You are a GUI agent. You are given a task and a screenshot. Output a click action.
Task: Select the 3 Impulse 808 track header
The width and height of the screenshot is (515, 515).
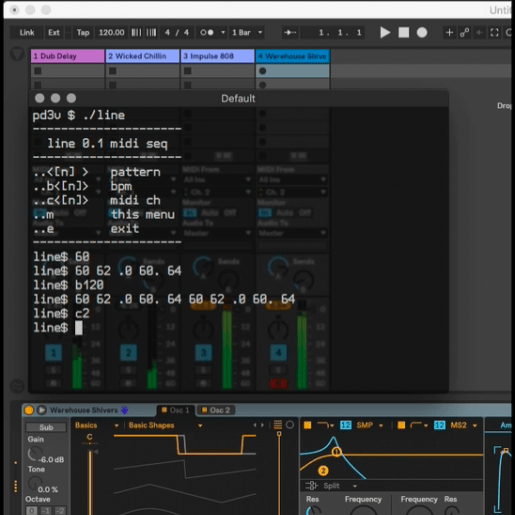coord(218,56)
